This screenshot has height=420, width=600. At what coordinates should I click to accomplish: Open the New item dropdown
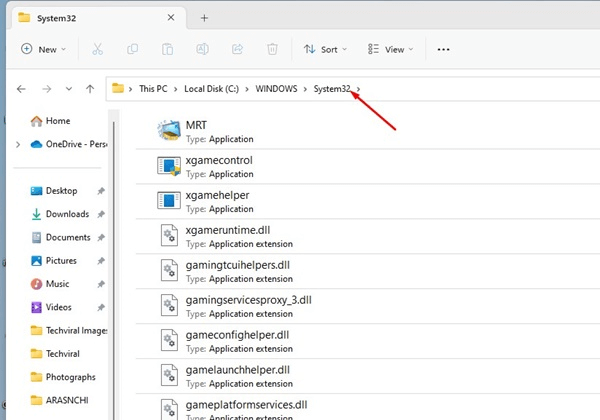[43, 49]
